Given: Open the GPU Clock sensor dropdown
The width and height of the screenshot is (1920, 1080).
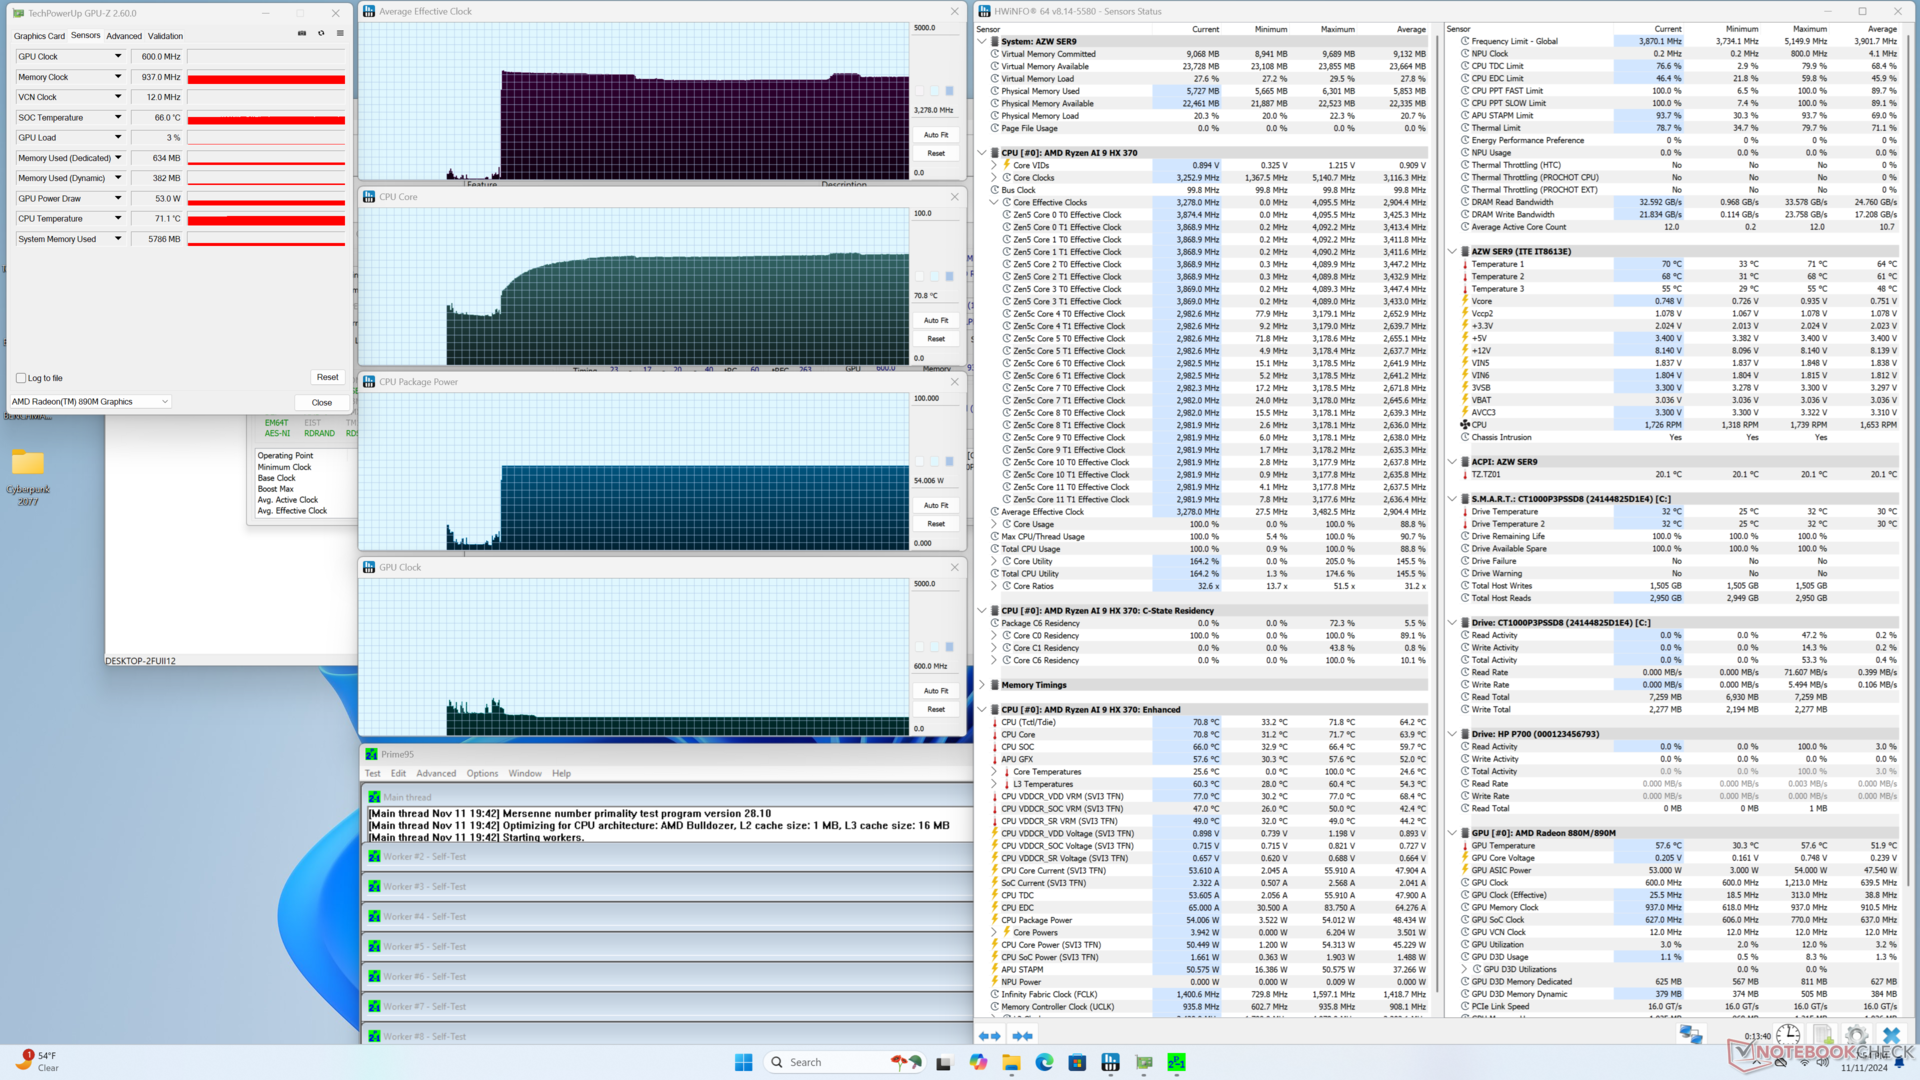Looking at the screenshot, I should pyautogui.click(x=118, y=57).
